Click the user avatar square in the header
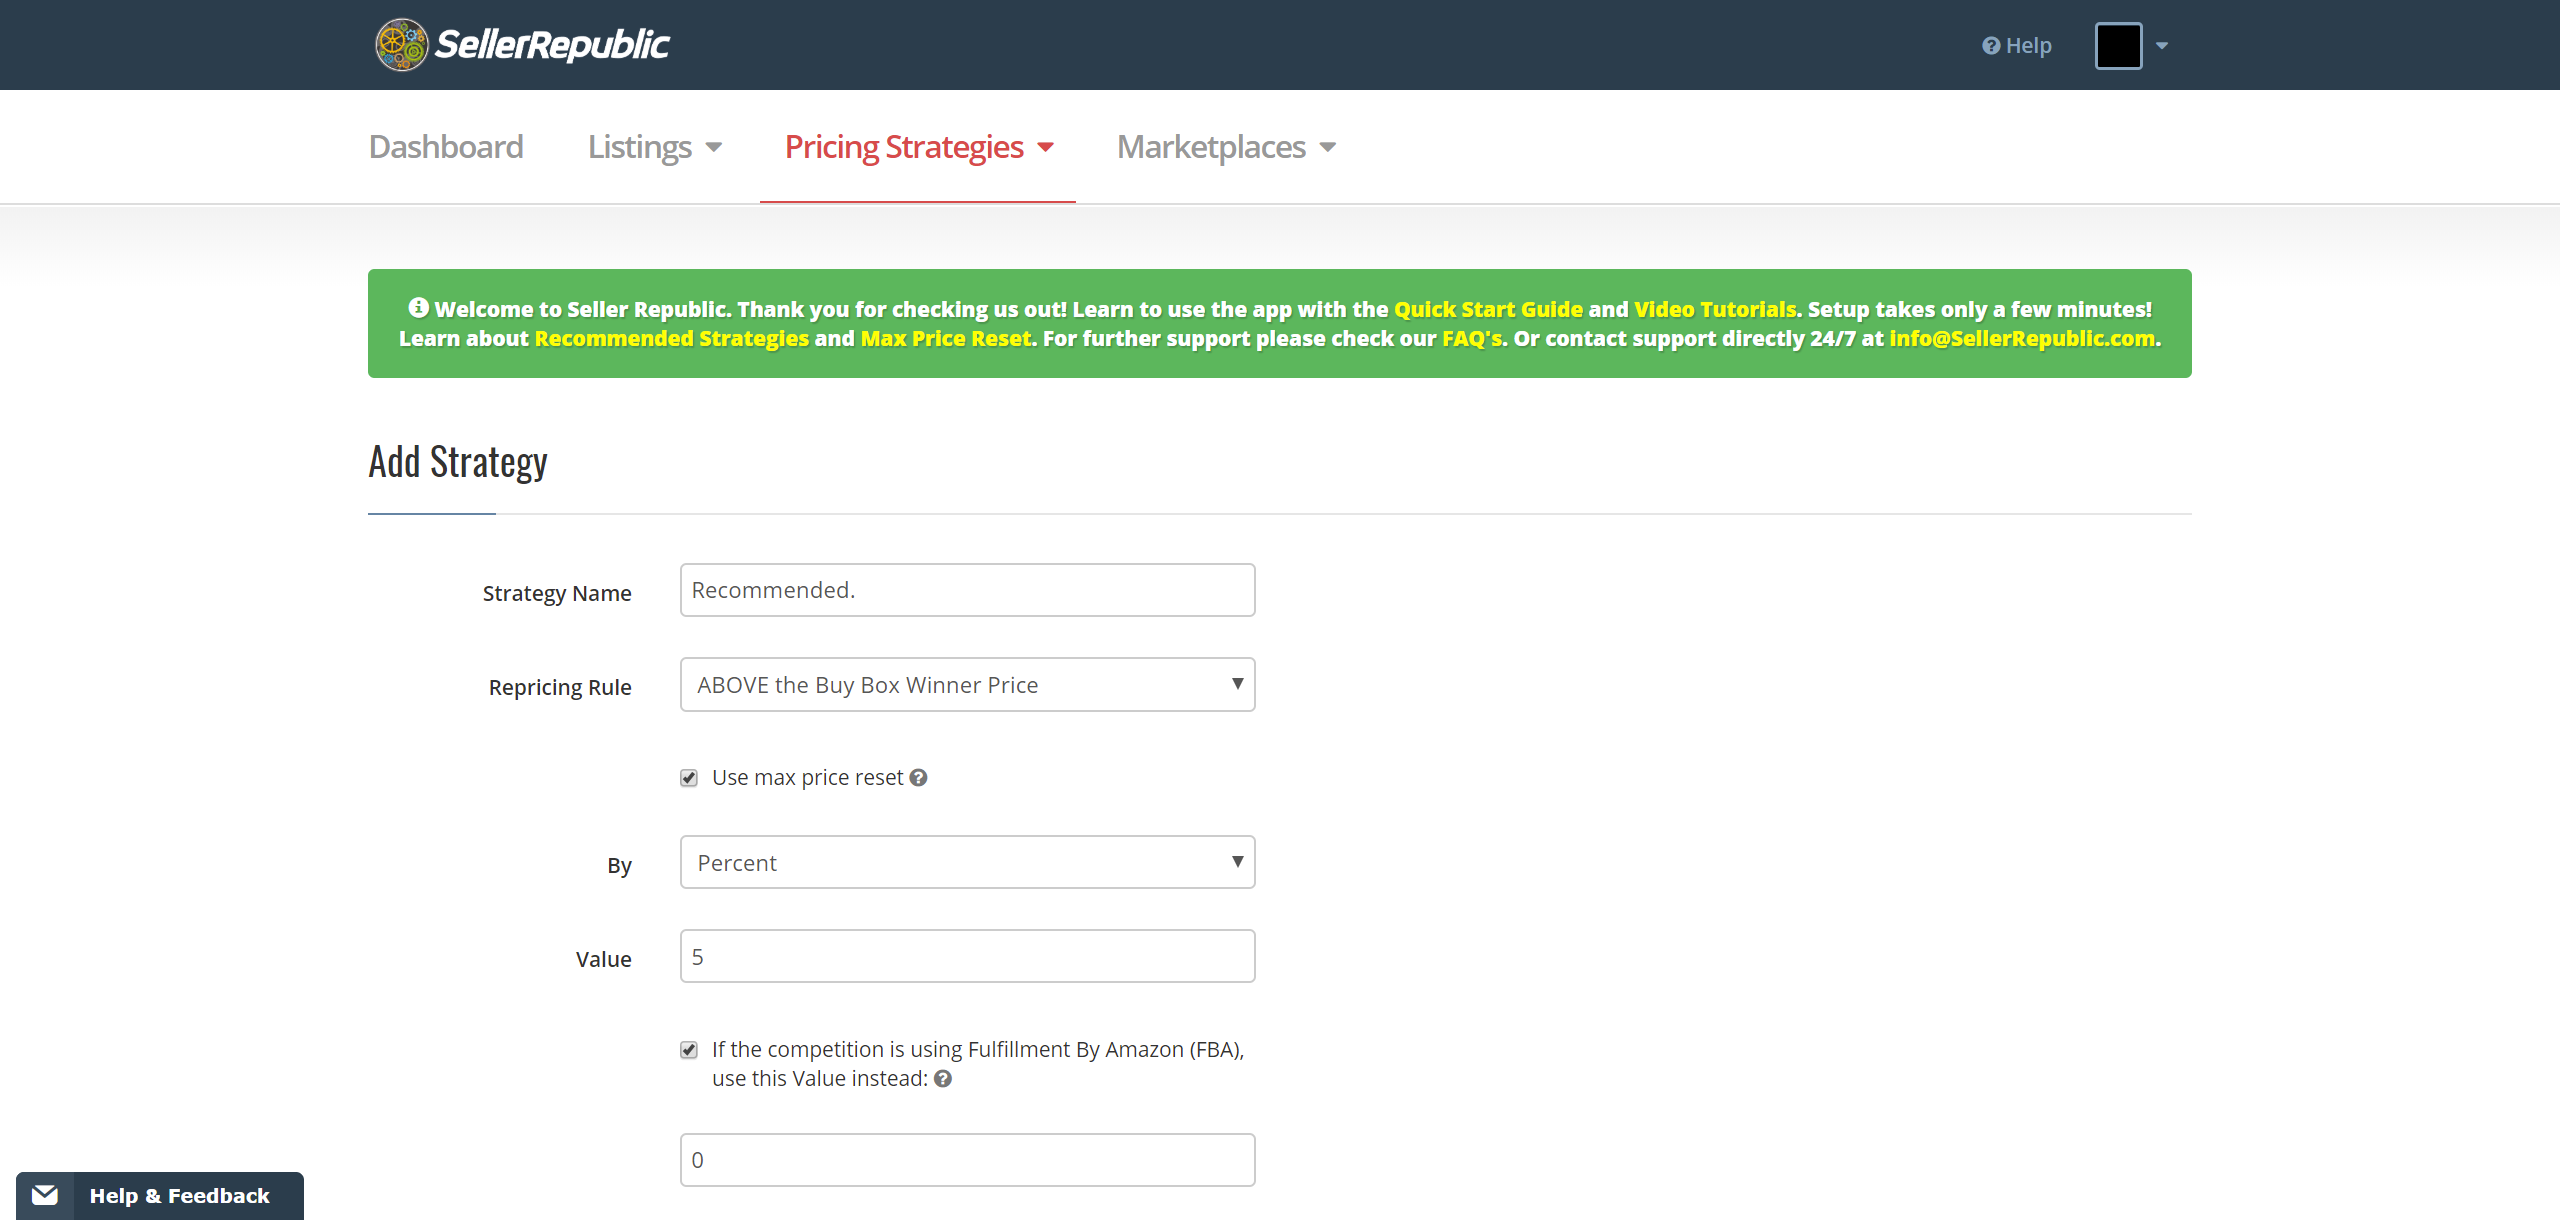 (2120, 45)
